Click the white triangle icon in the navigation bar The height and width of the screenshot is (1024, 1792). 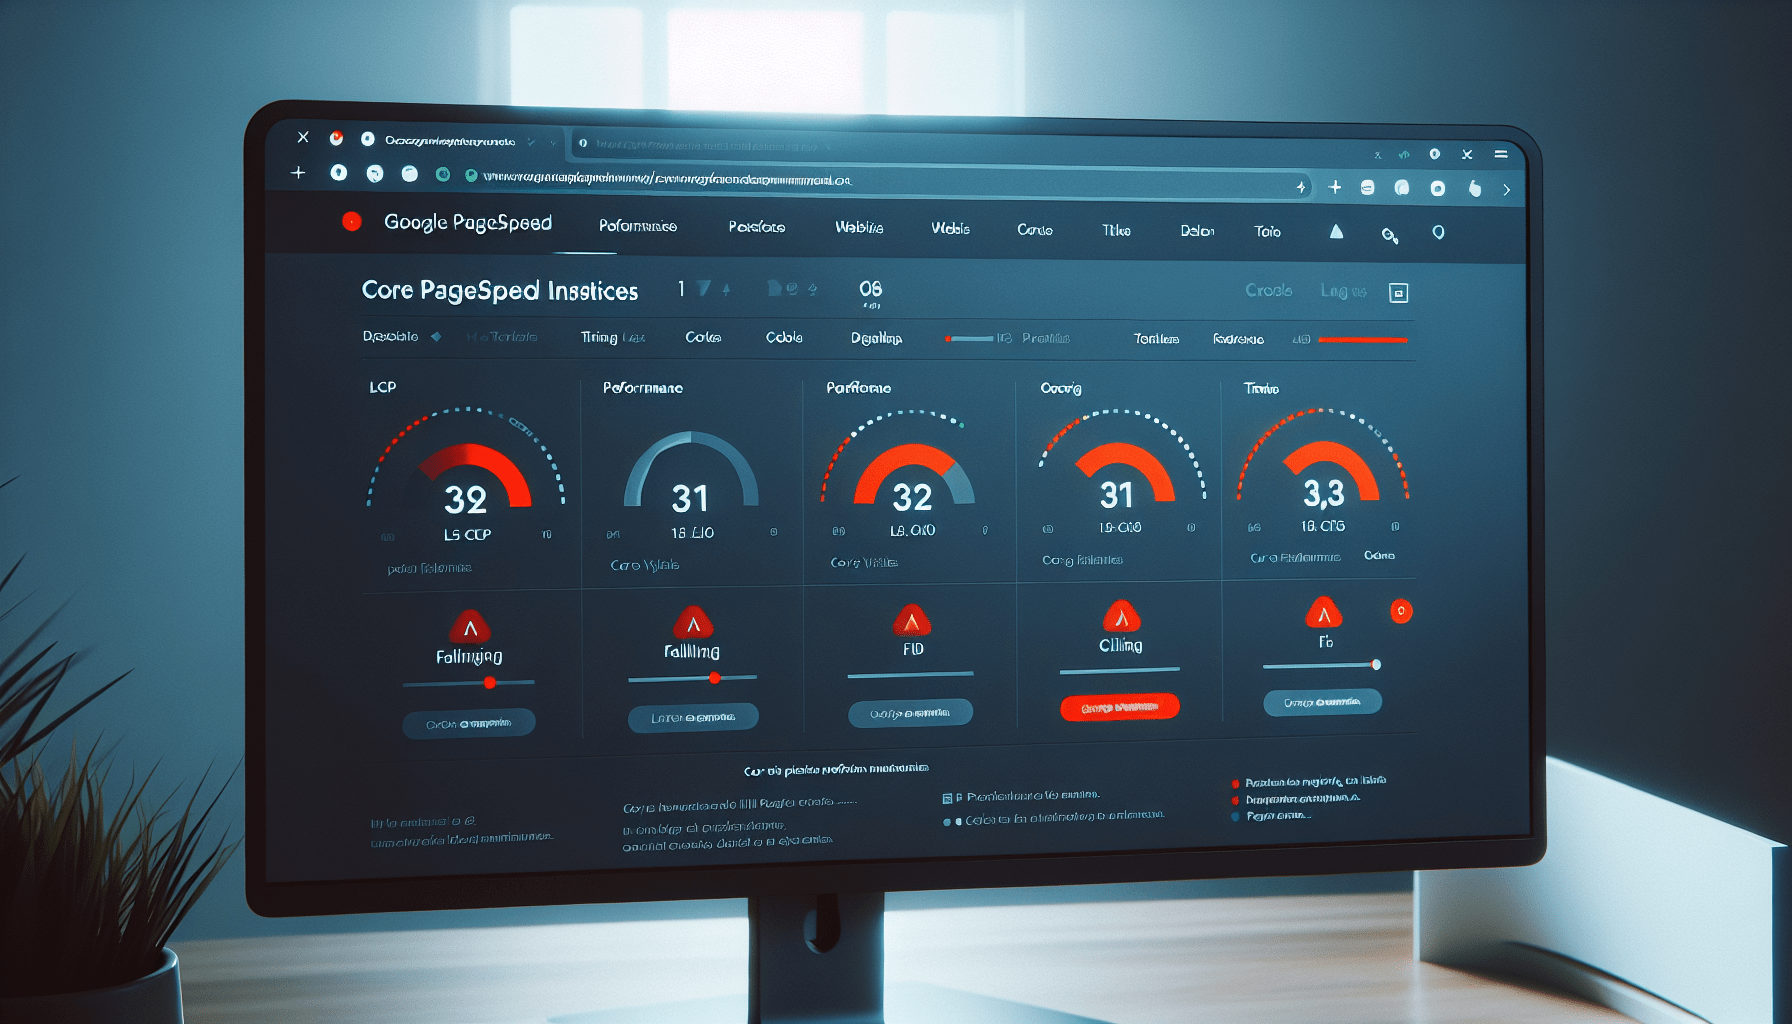[x=1336, y=232]
